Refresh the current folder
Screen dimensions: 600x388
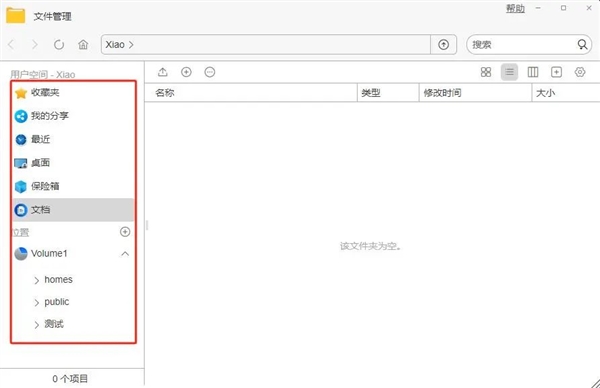point(59,45)
